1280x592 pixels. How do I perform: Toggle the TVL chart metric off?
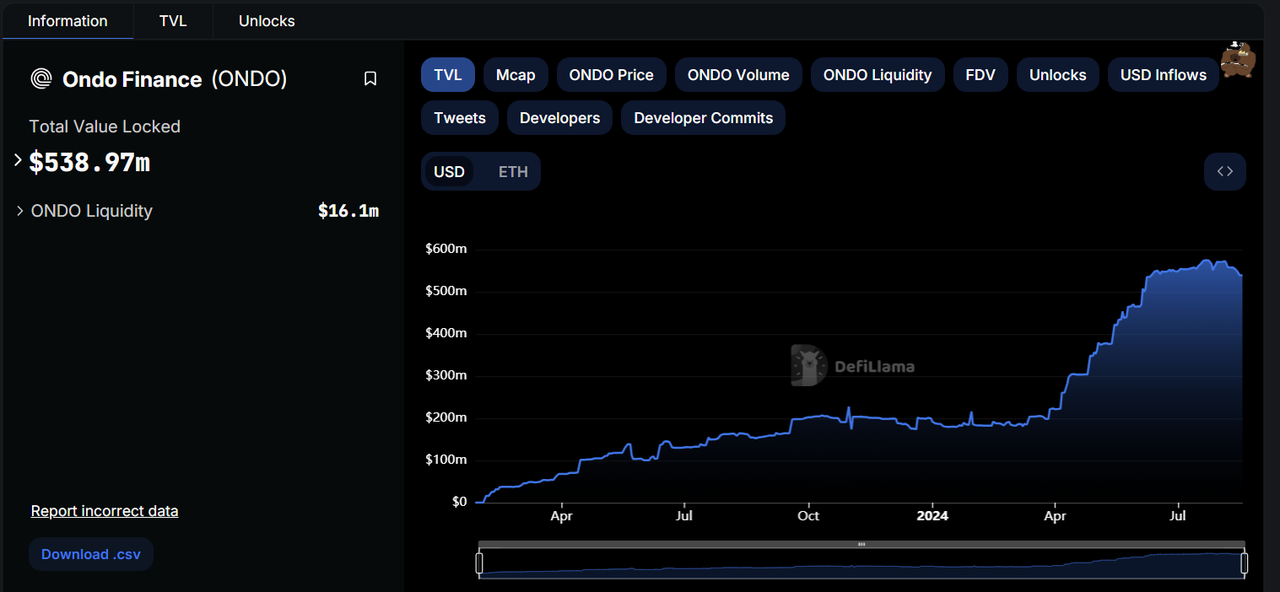point(447,75)
